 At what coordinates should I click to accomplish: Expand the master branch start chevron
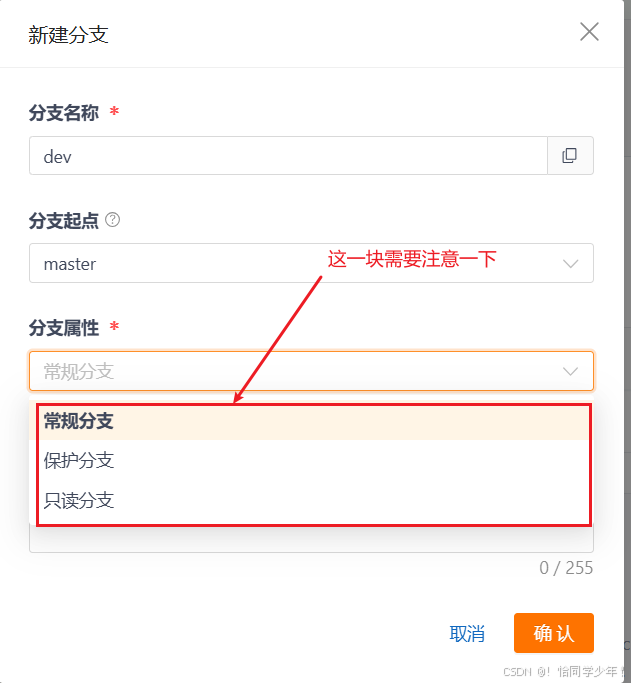coord(570,264)
